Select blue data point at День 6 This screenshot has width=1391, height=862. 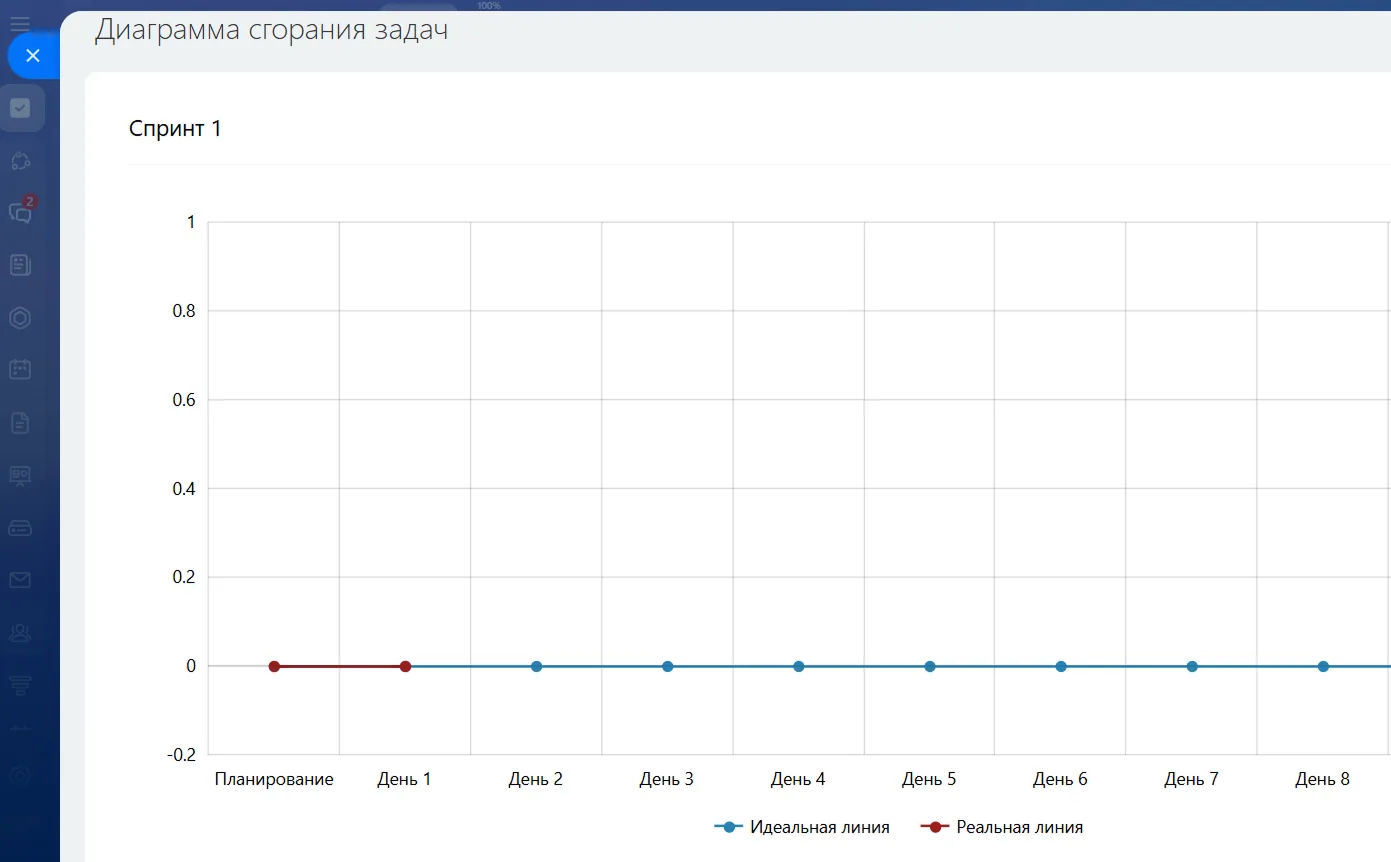(1061, 666)
